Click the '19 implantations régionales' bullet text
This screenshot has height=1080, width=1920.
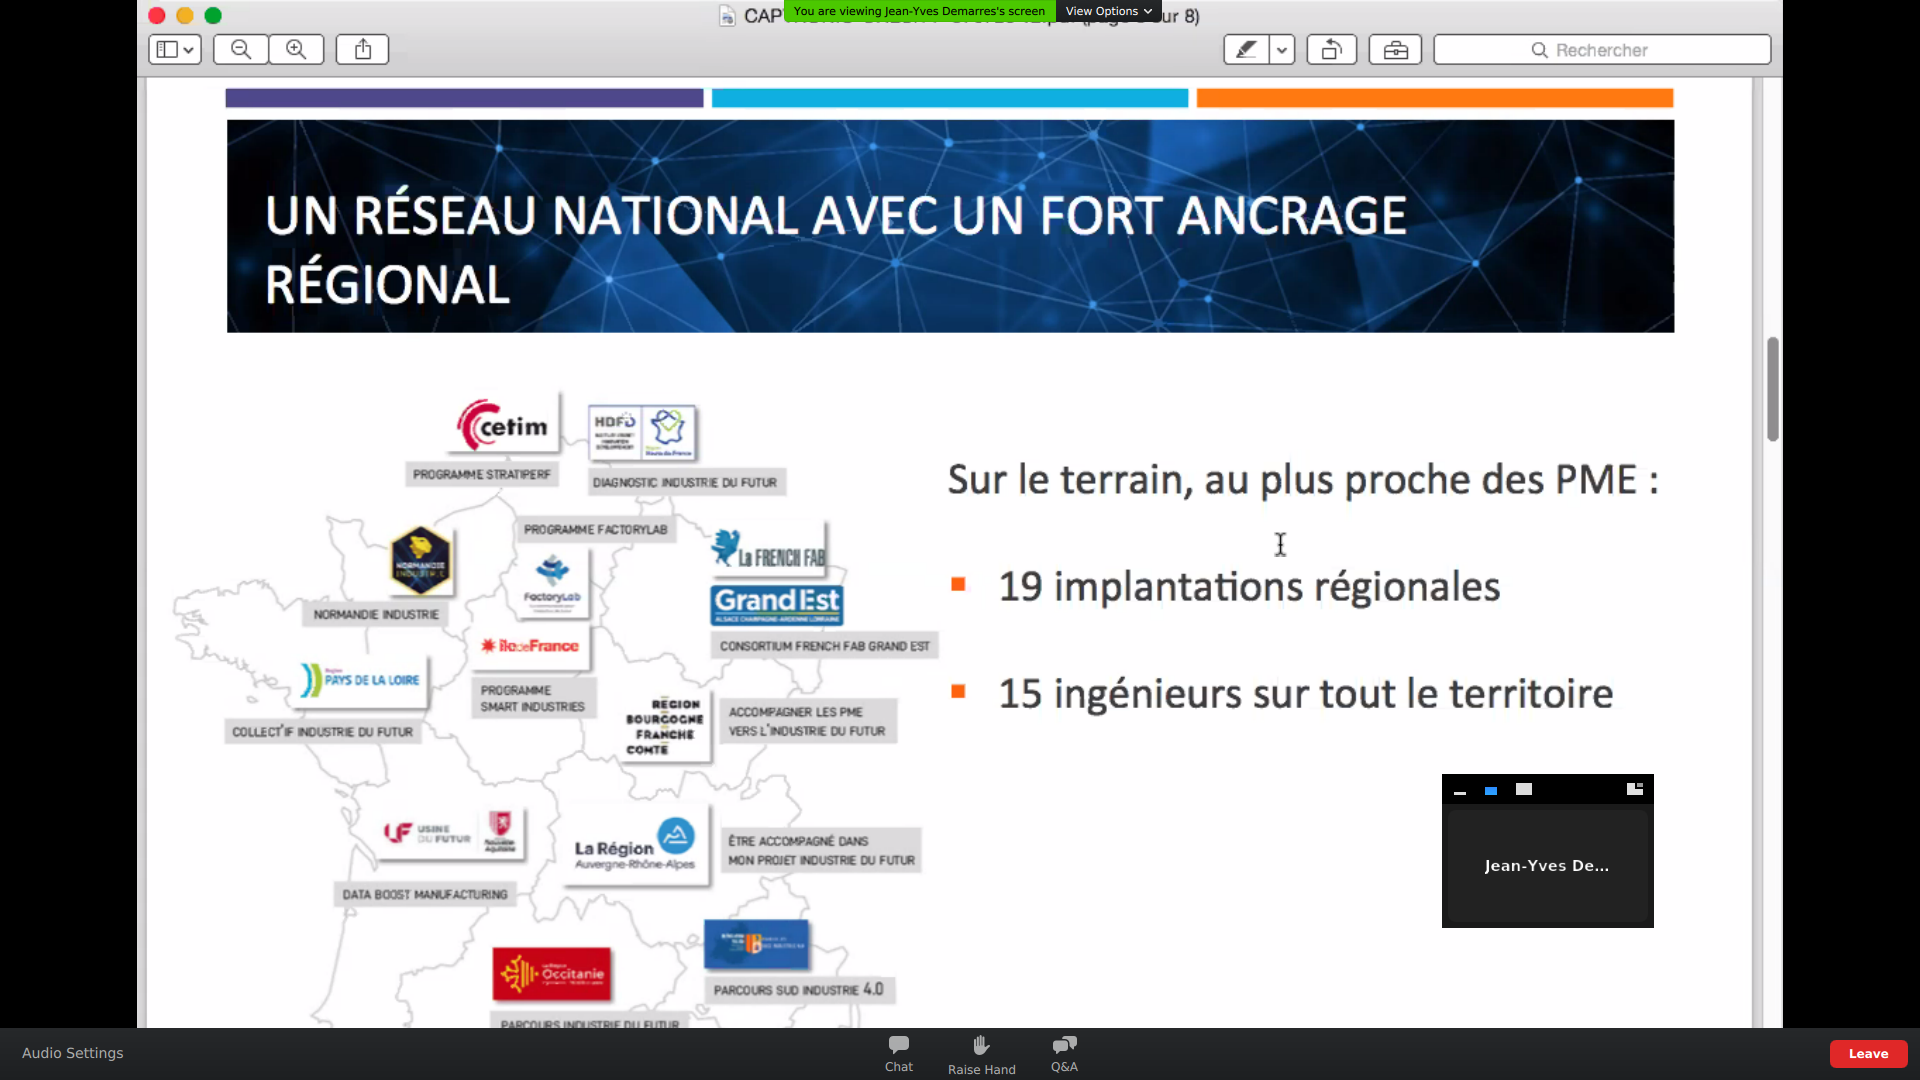(1249, 587)
